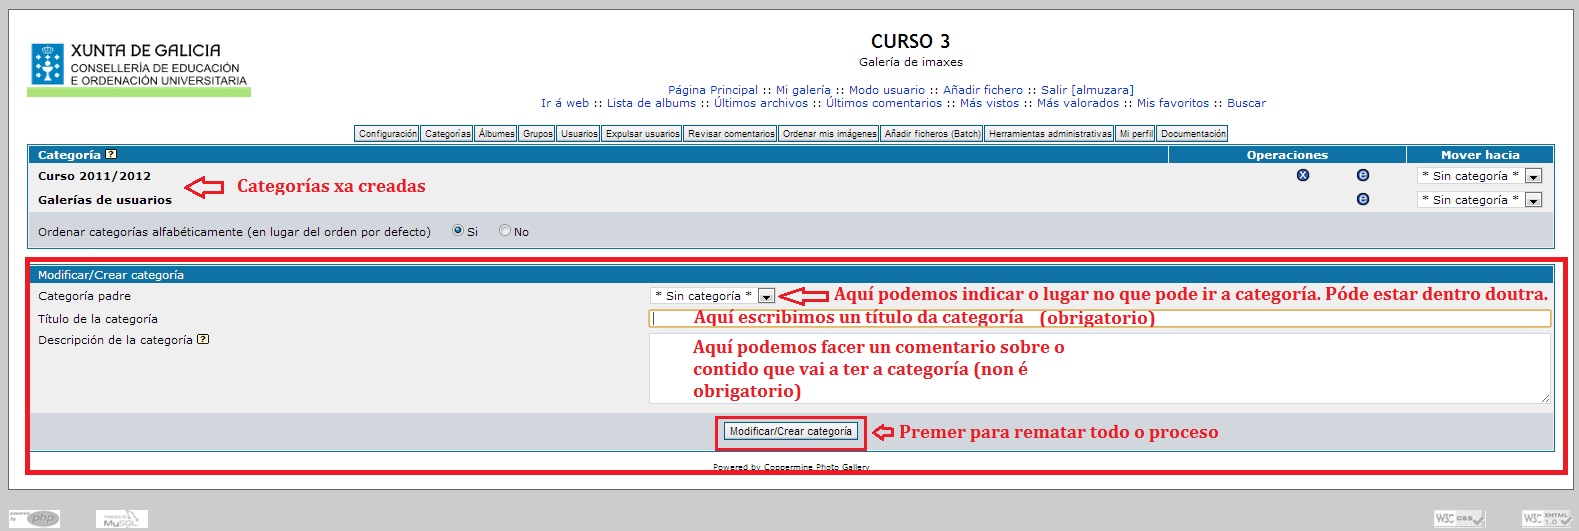Go to Álbumes admin menu item
1579x531 pixels.
tap(496, 134)
